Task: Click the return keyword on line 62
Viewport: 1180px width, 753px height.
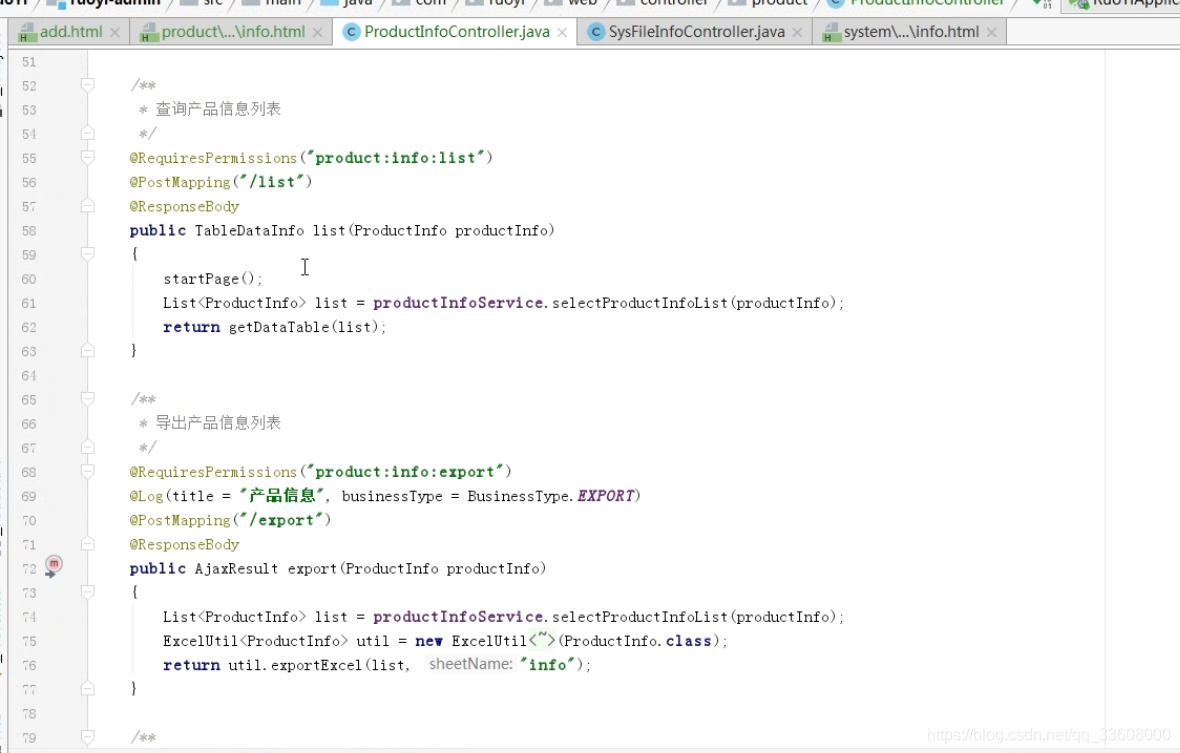Action: [192, 327]
